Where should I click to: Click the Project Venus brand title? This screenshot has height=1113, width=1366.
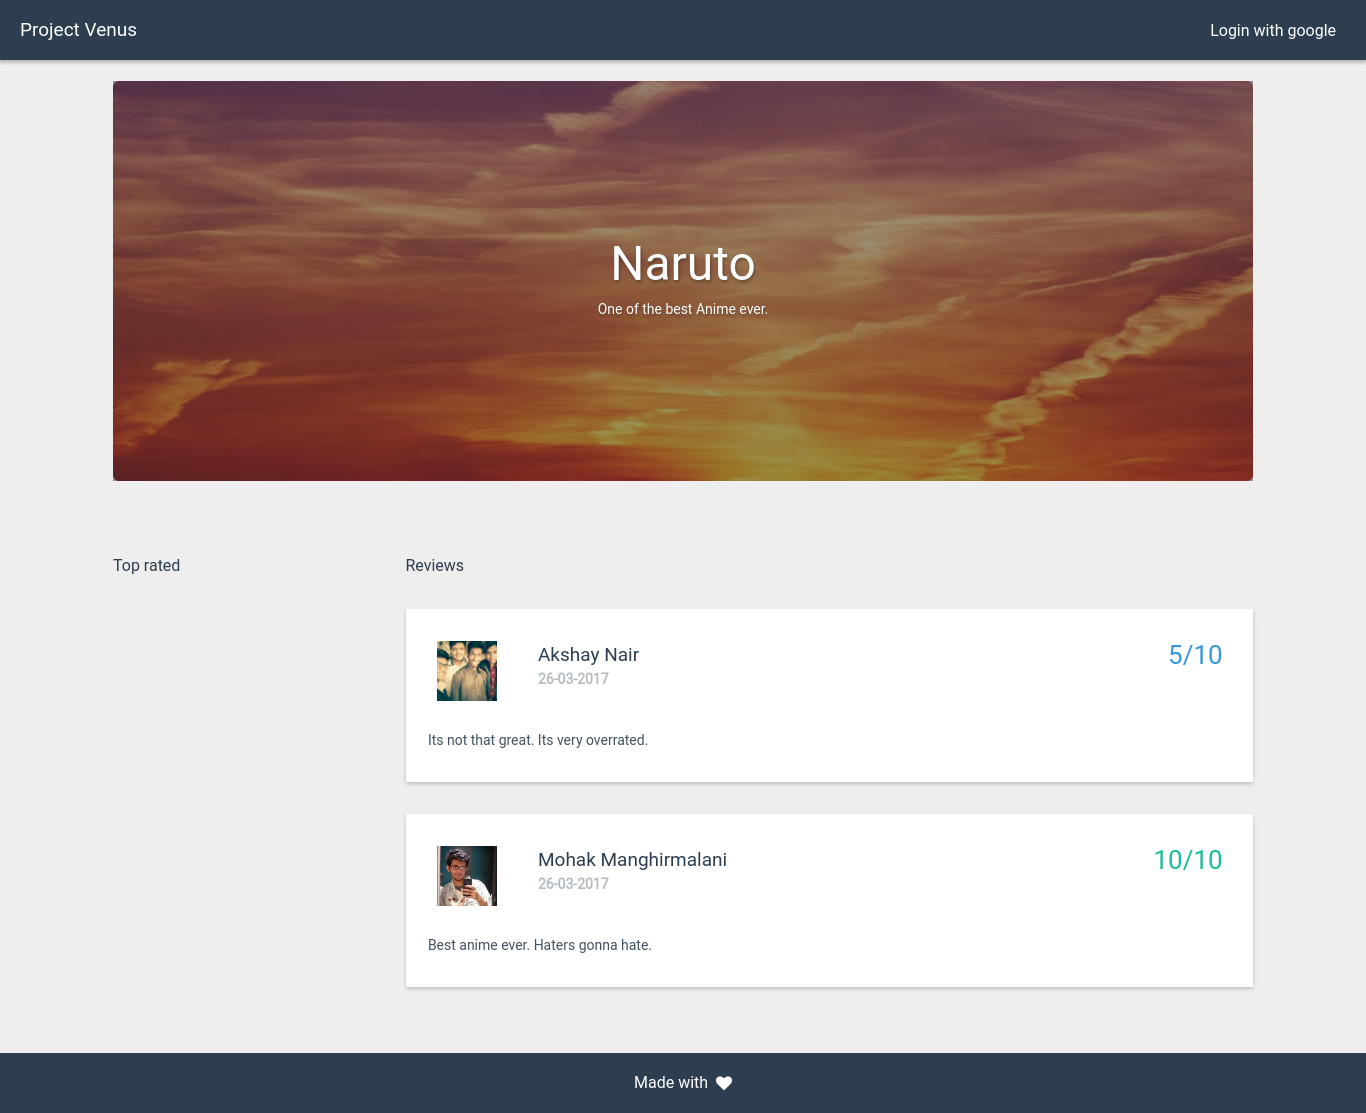click(78, 30)
